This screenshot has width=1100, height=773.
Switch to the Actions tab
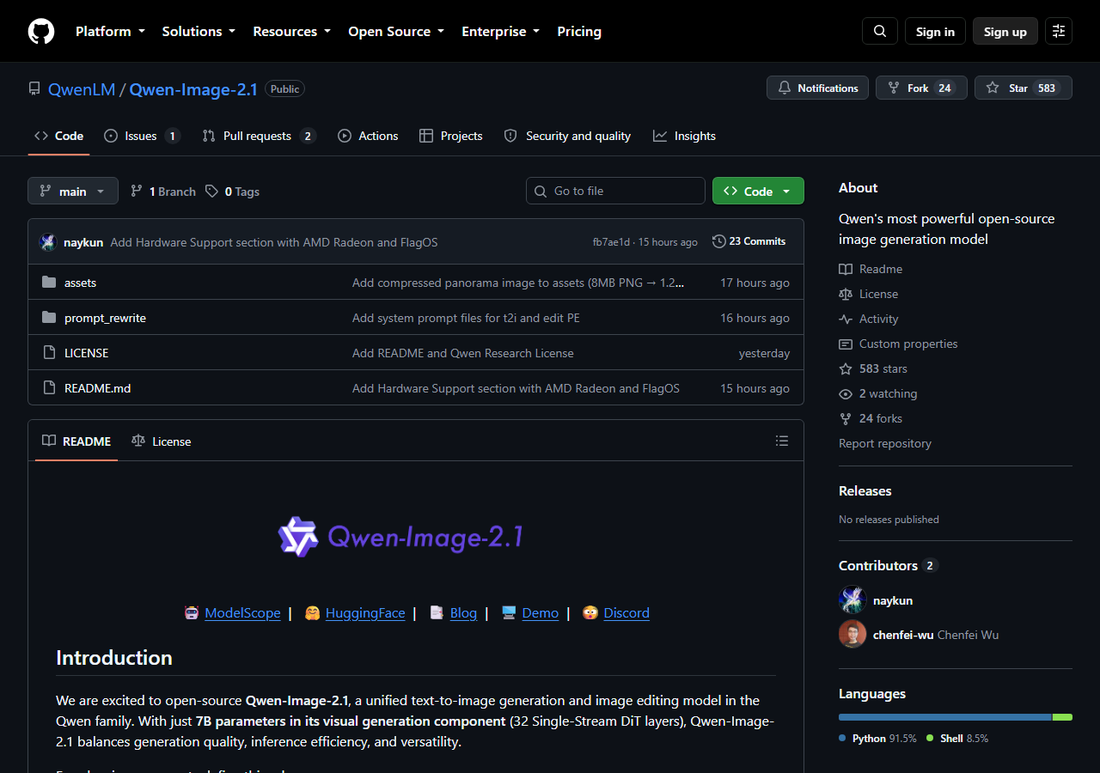368,136
